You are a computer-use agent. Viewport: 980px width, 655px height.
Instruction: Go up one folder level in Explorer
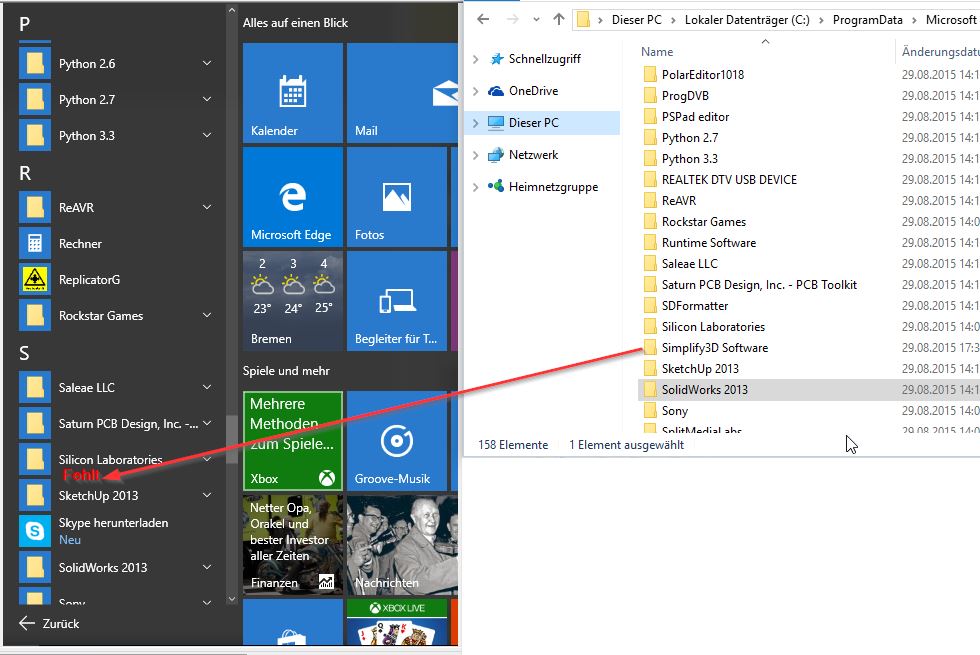click(x=559, y=19)
